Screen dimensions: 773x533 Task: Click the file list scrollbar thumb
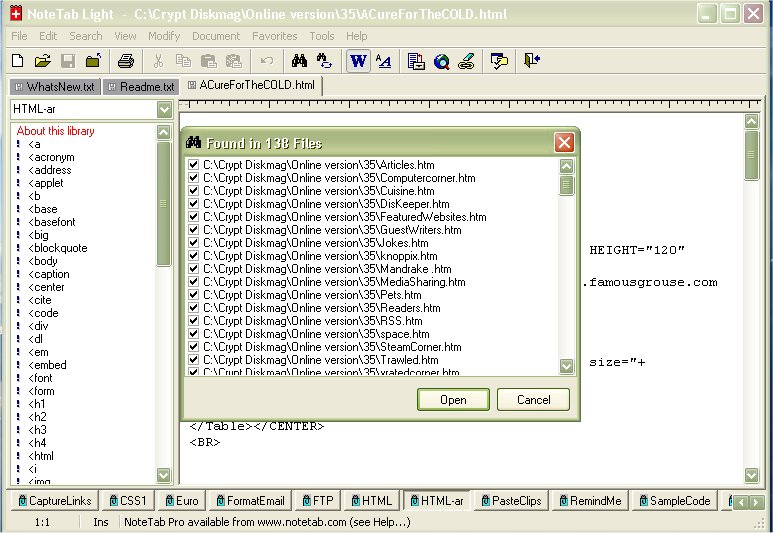tap(566, 185)
